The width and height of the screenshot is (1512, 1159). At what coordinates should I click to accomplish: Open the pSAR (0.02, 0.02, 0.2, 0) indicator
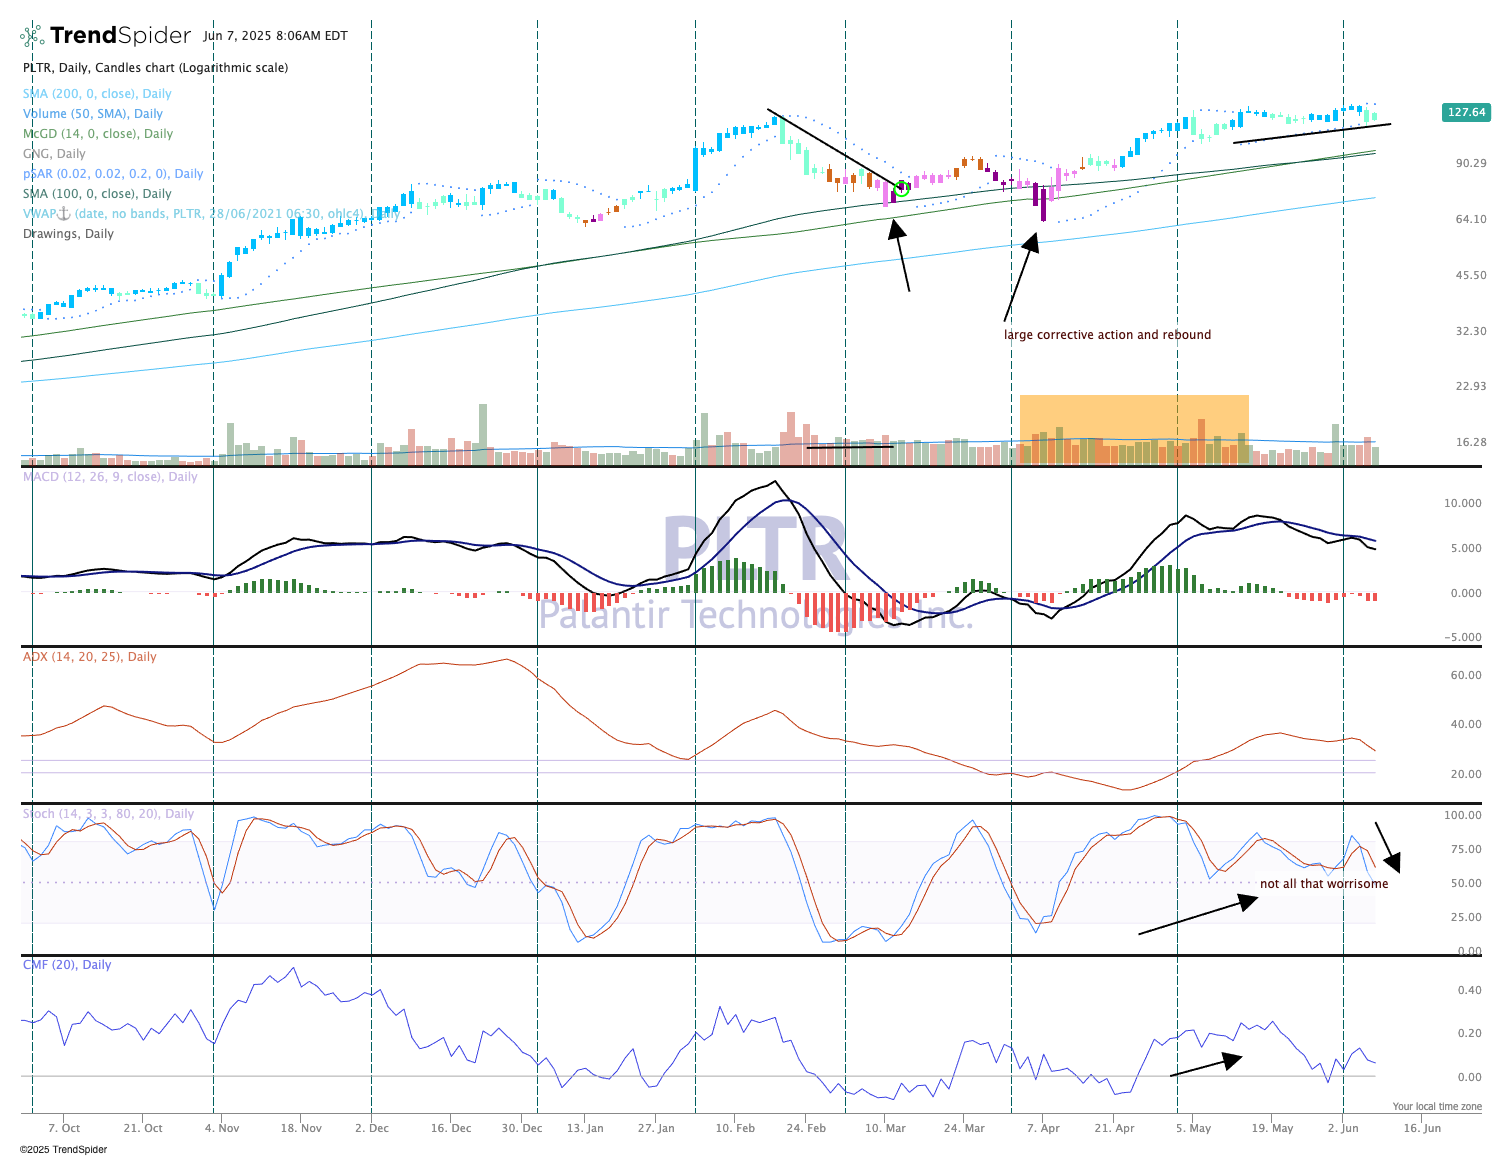click(111, 173)
